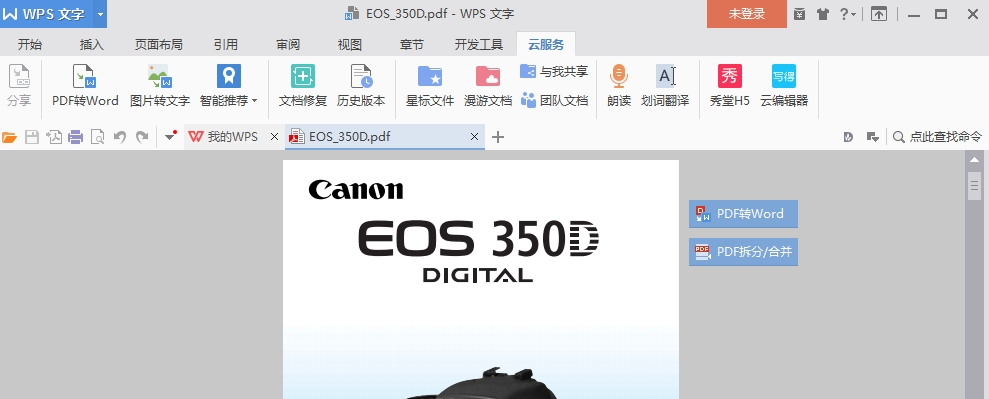Open the 页面布局 ribbon tab

click(158, 44)
